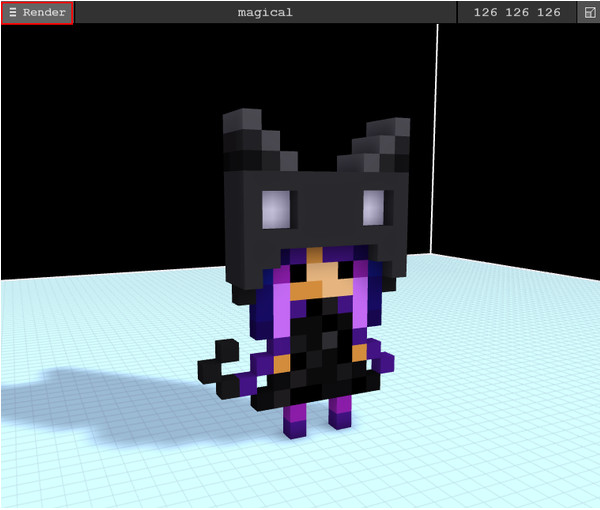The height and width of the screenshot is (510, 600).
Task: Click the project name field 'magical'
Action: click(x=265, y=13)
